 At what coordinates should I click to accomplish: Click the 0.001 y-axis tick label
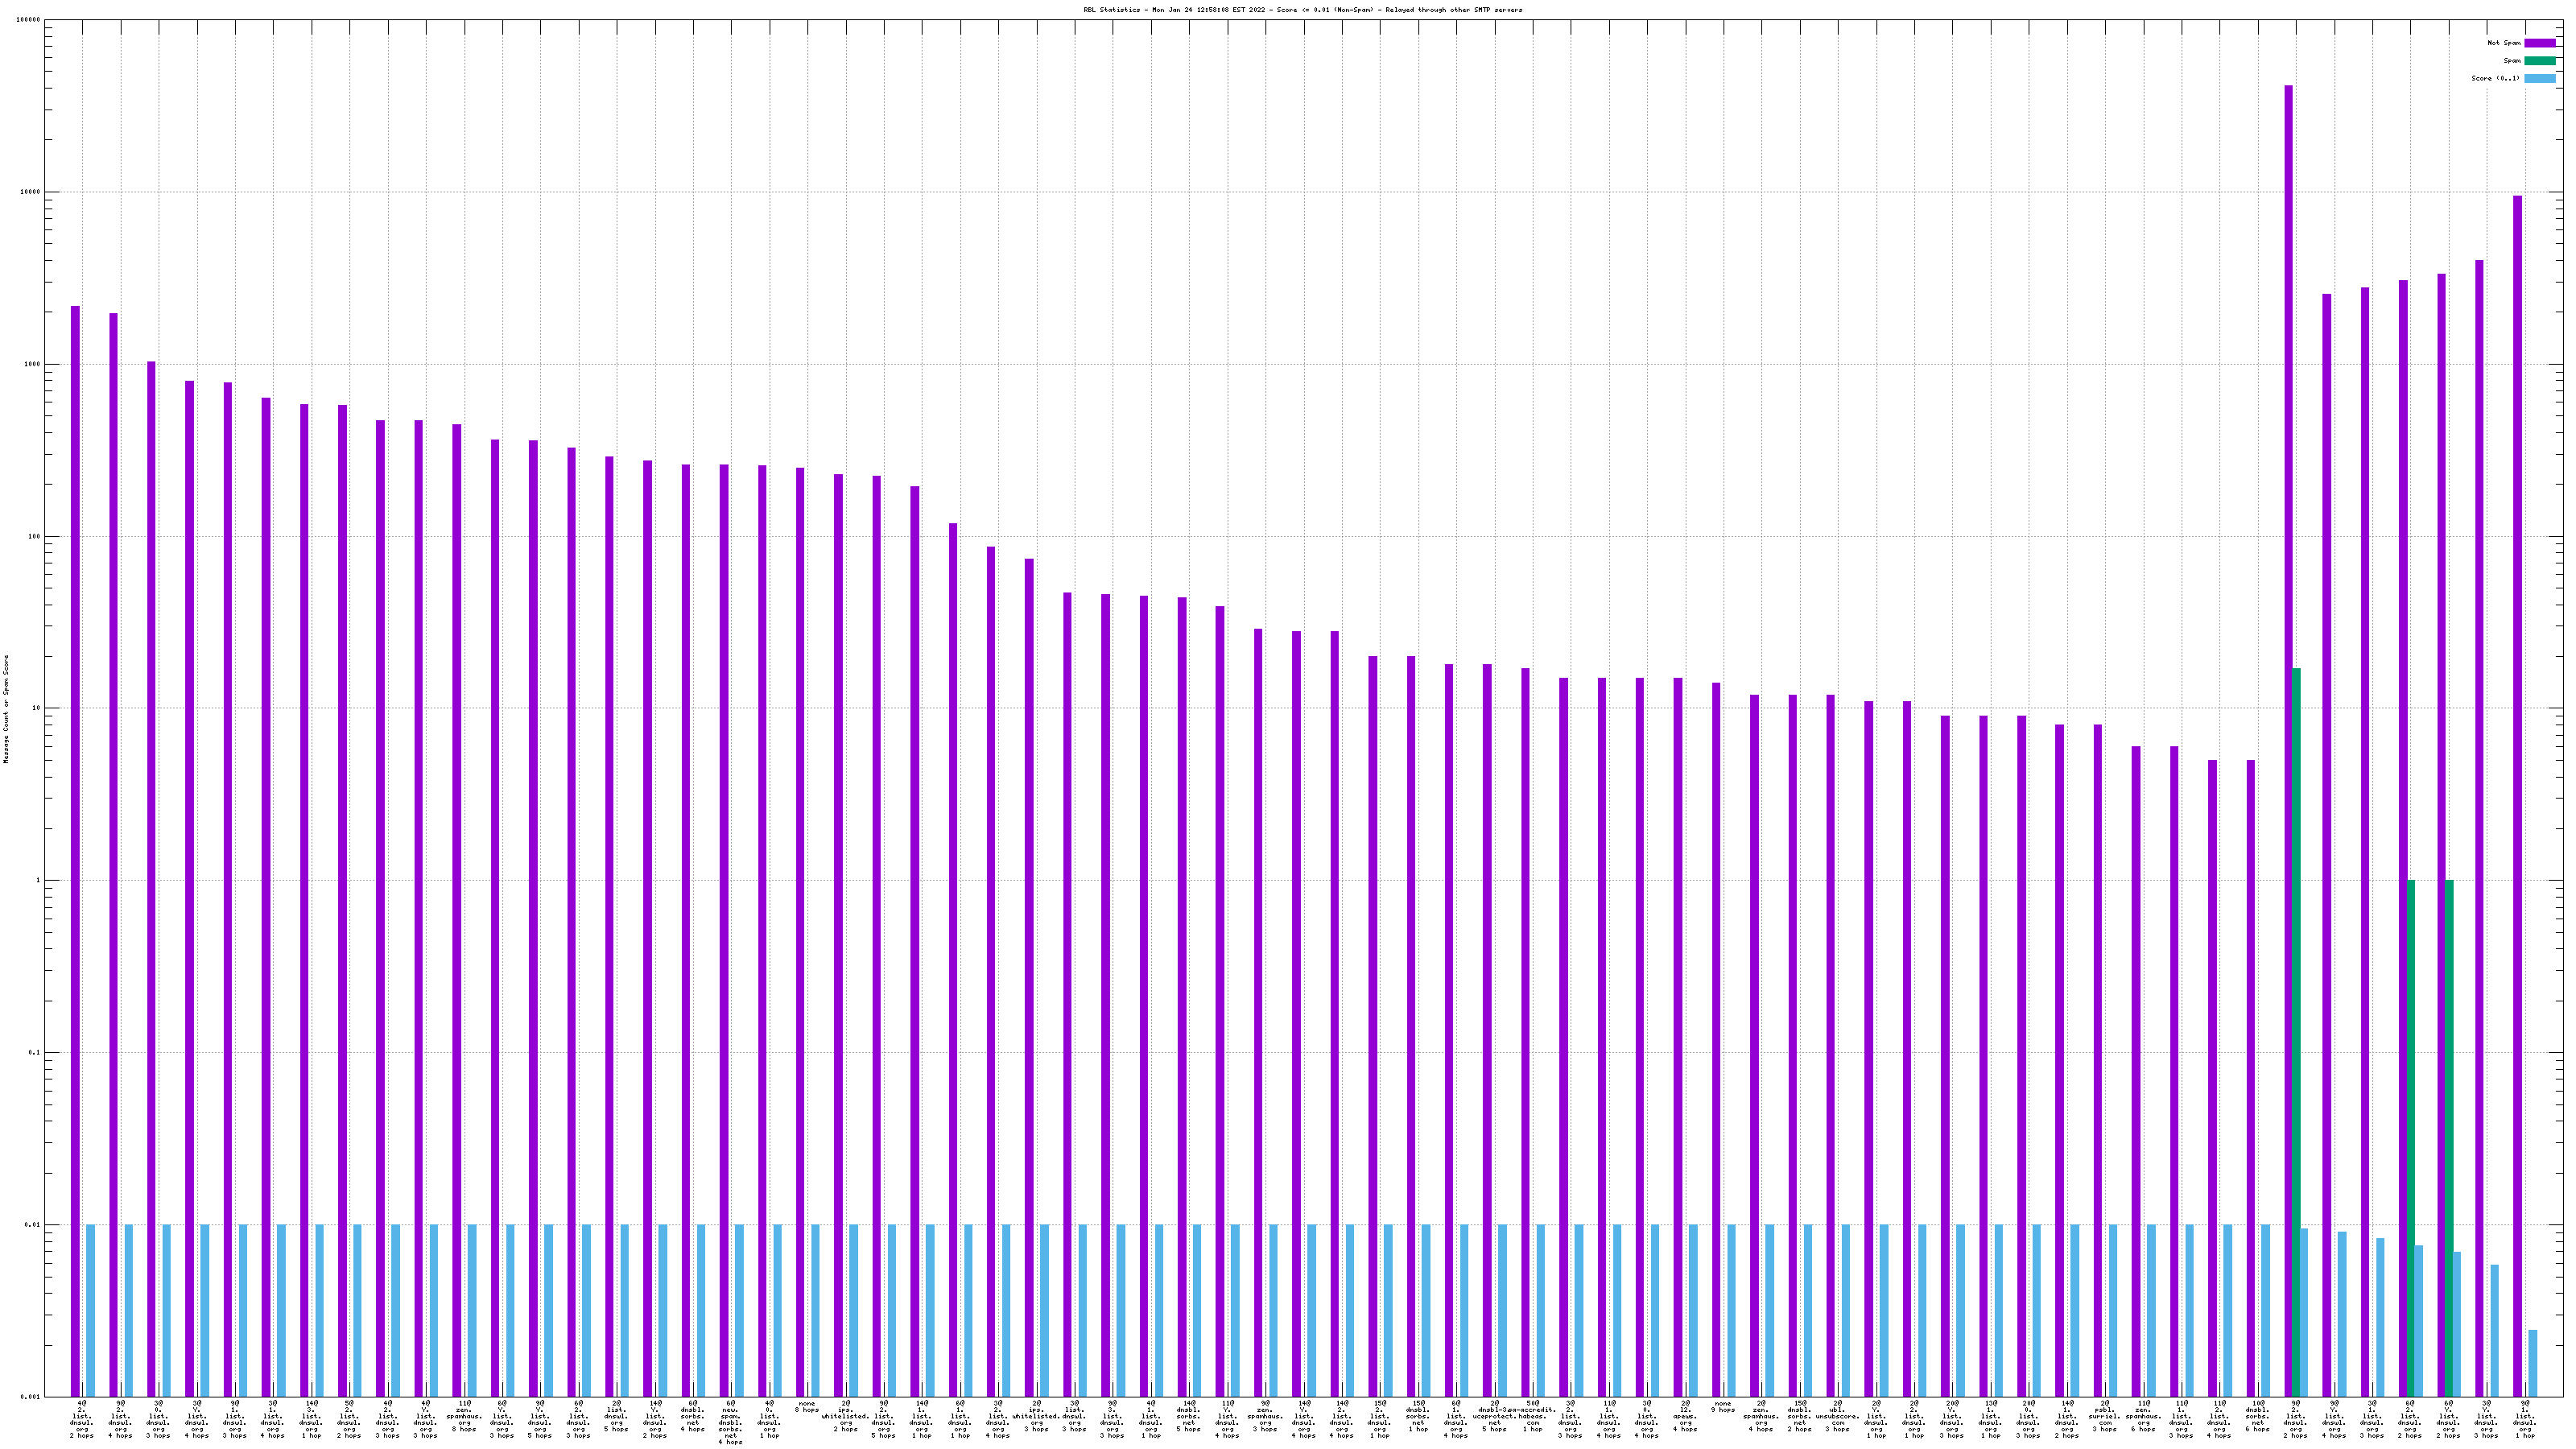29,1397
